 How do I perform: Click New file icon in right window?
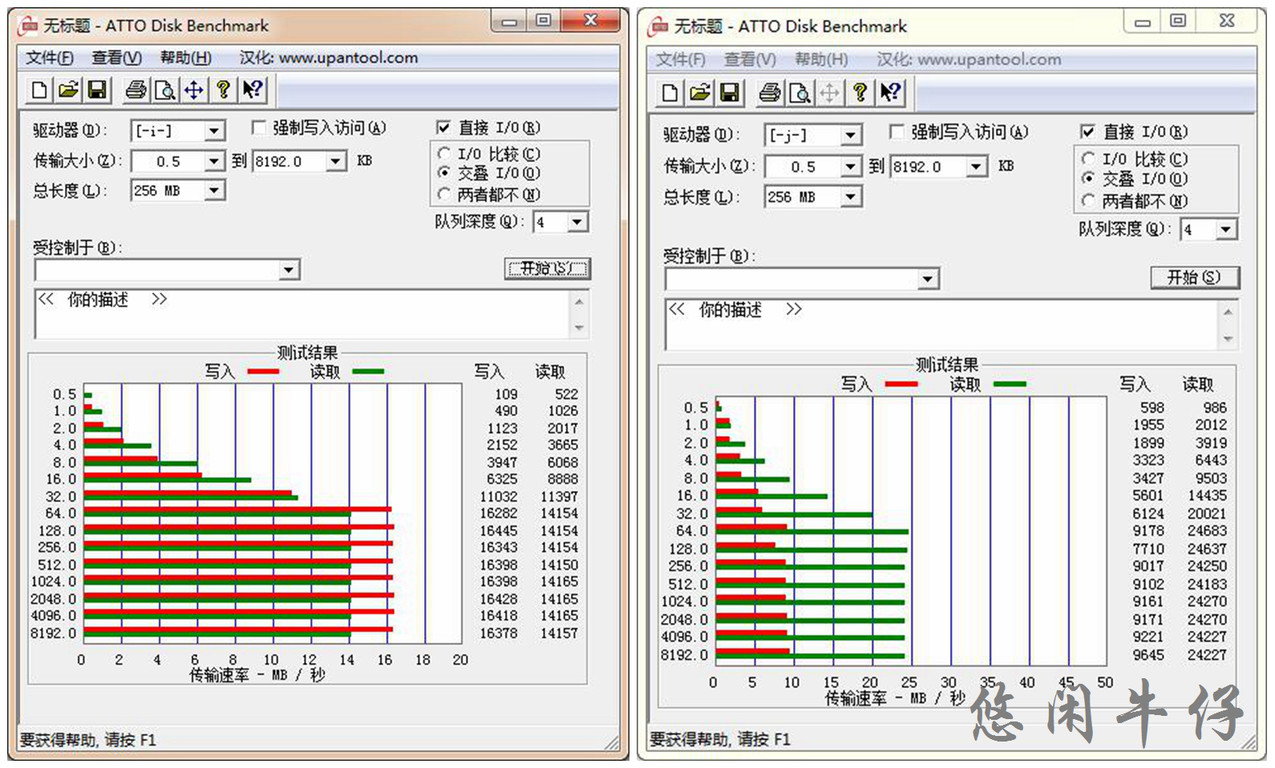671,93
